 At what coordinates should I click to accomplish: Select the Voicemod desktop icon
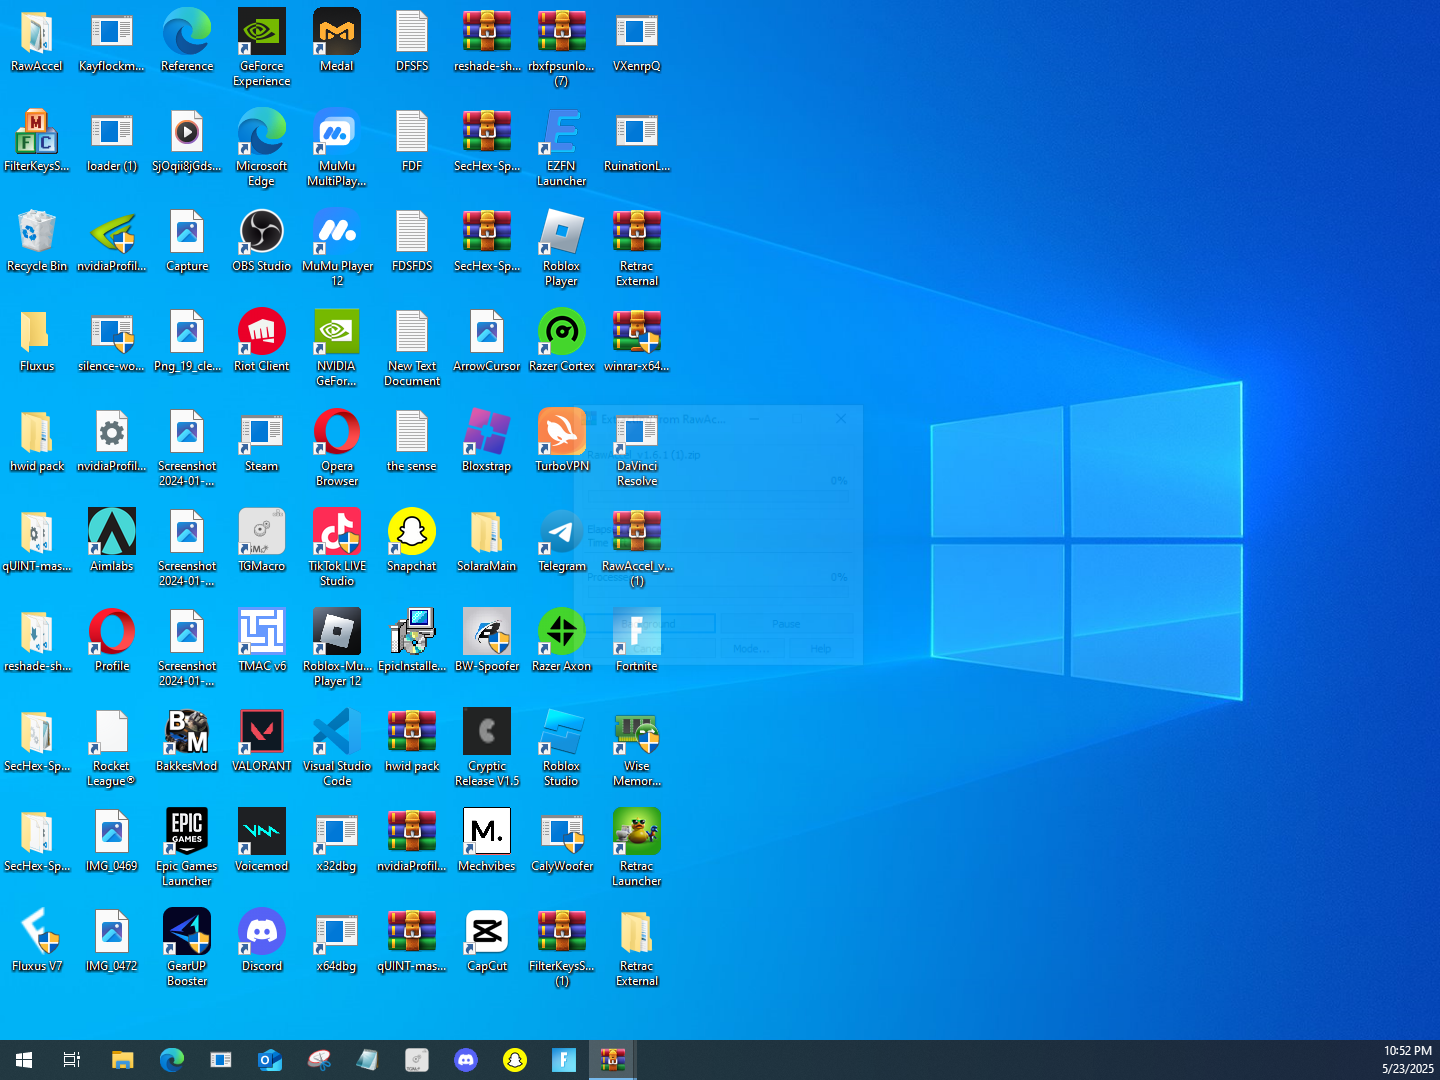point(261,833)
